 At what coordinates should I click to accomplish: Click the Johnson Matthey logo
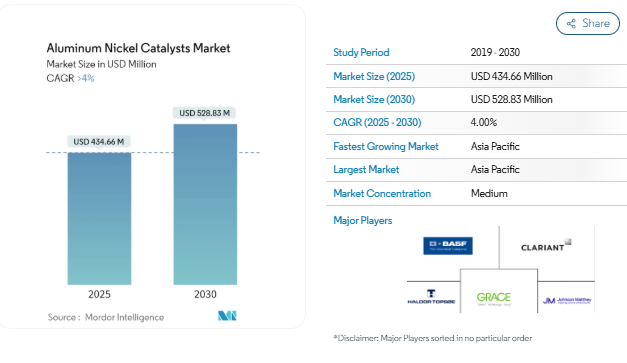(x=567, y=301)
